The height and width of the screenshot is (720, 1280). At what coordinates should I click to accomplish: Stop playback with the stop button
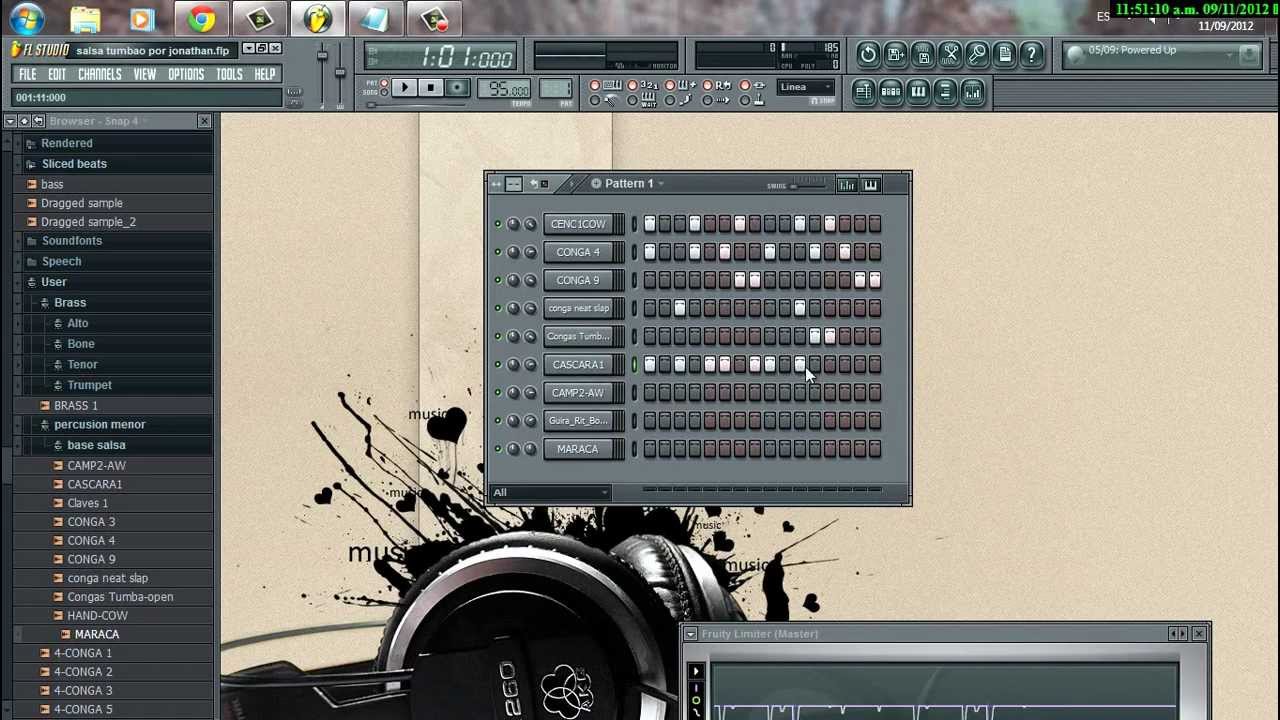[430, 88]
